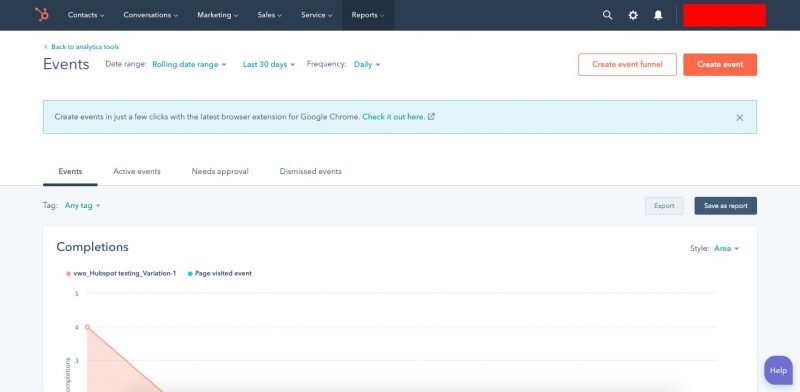Viewport: 800px width, 392px height.
Task: Open the Contacts menu
Action: [86, 15]
